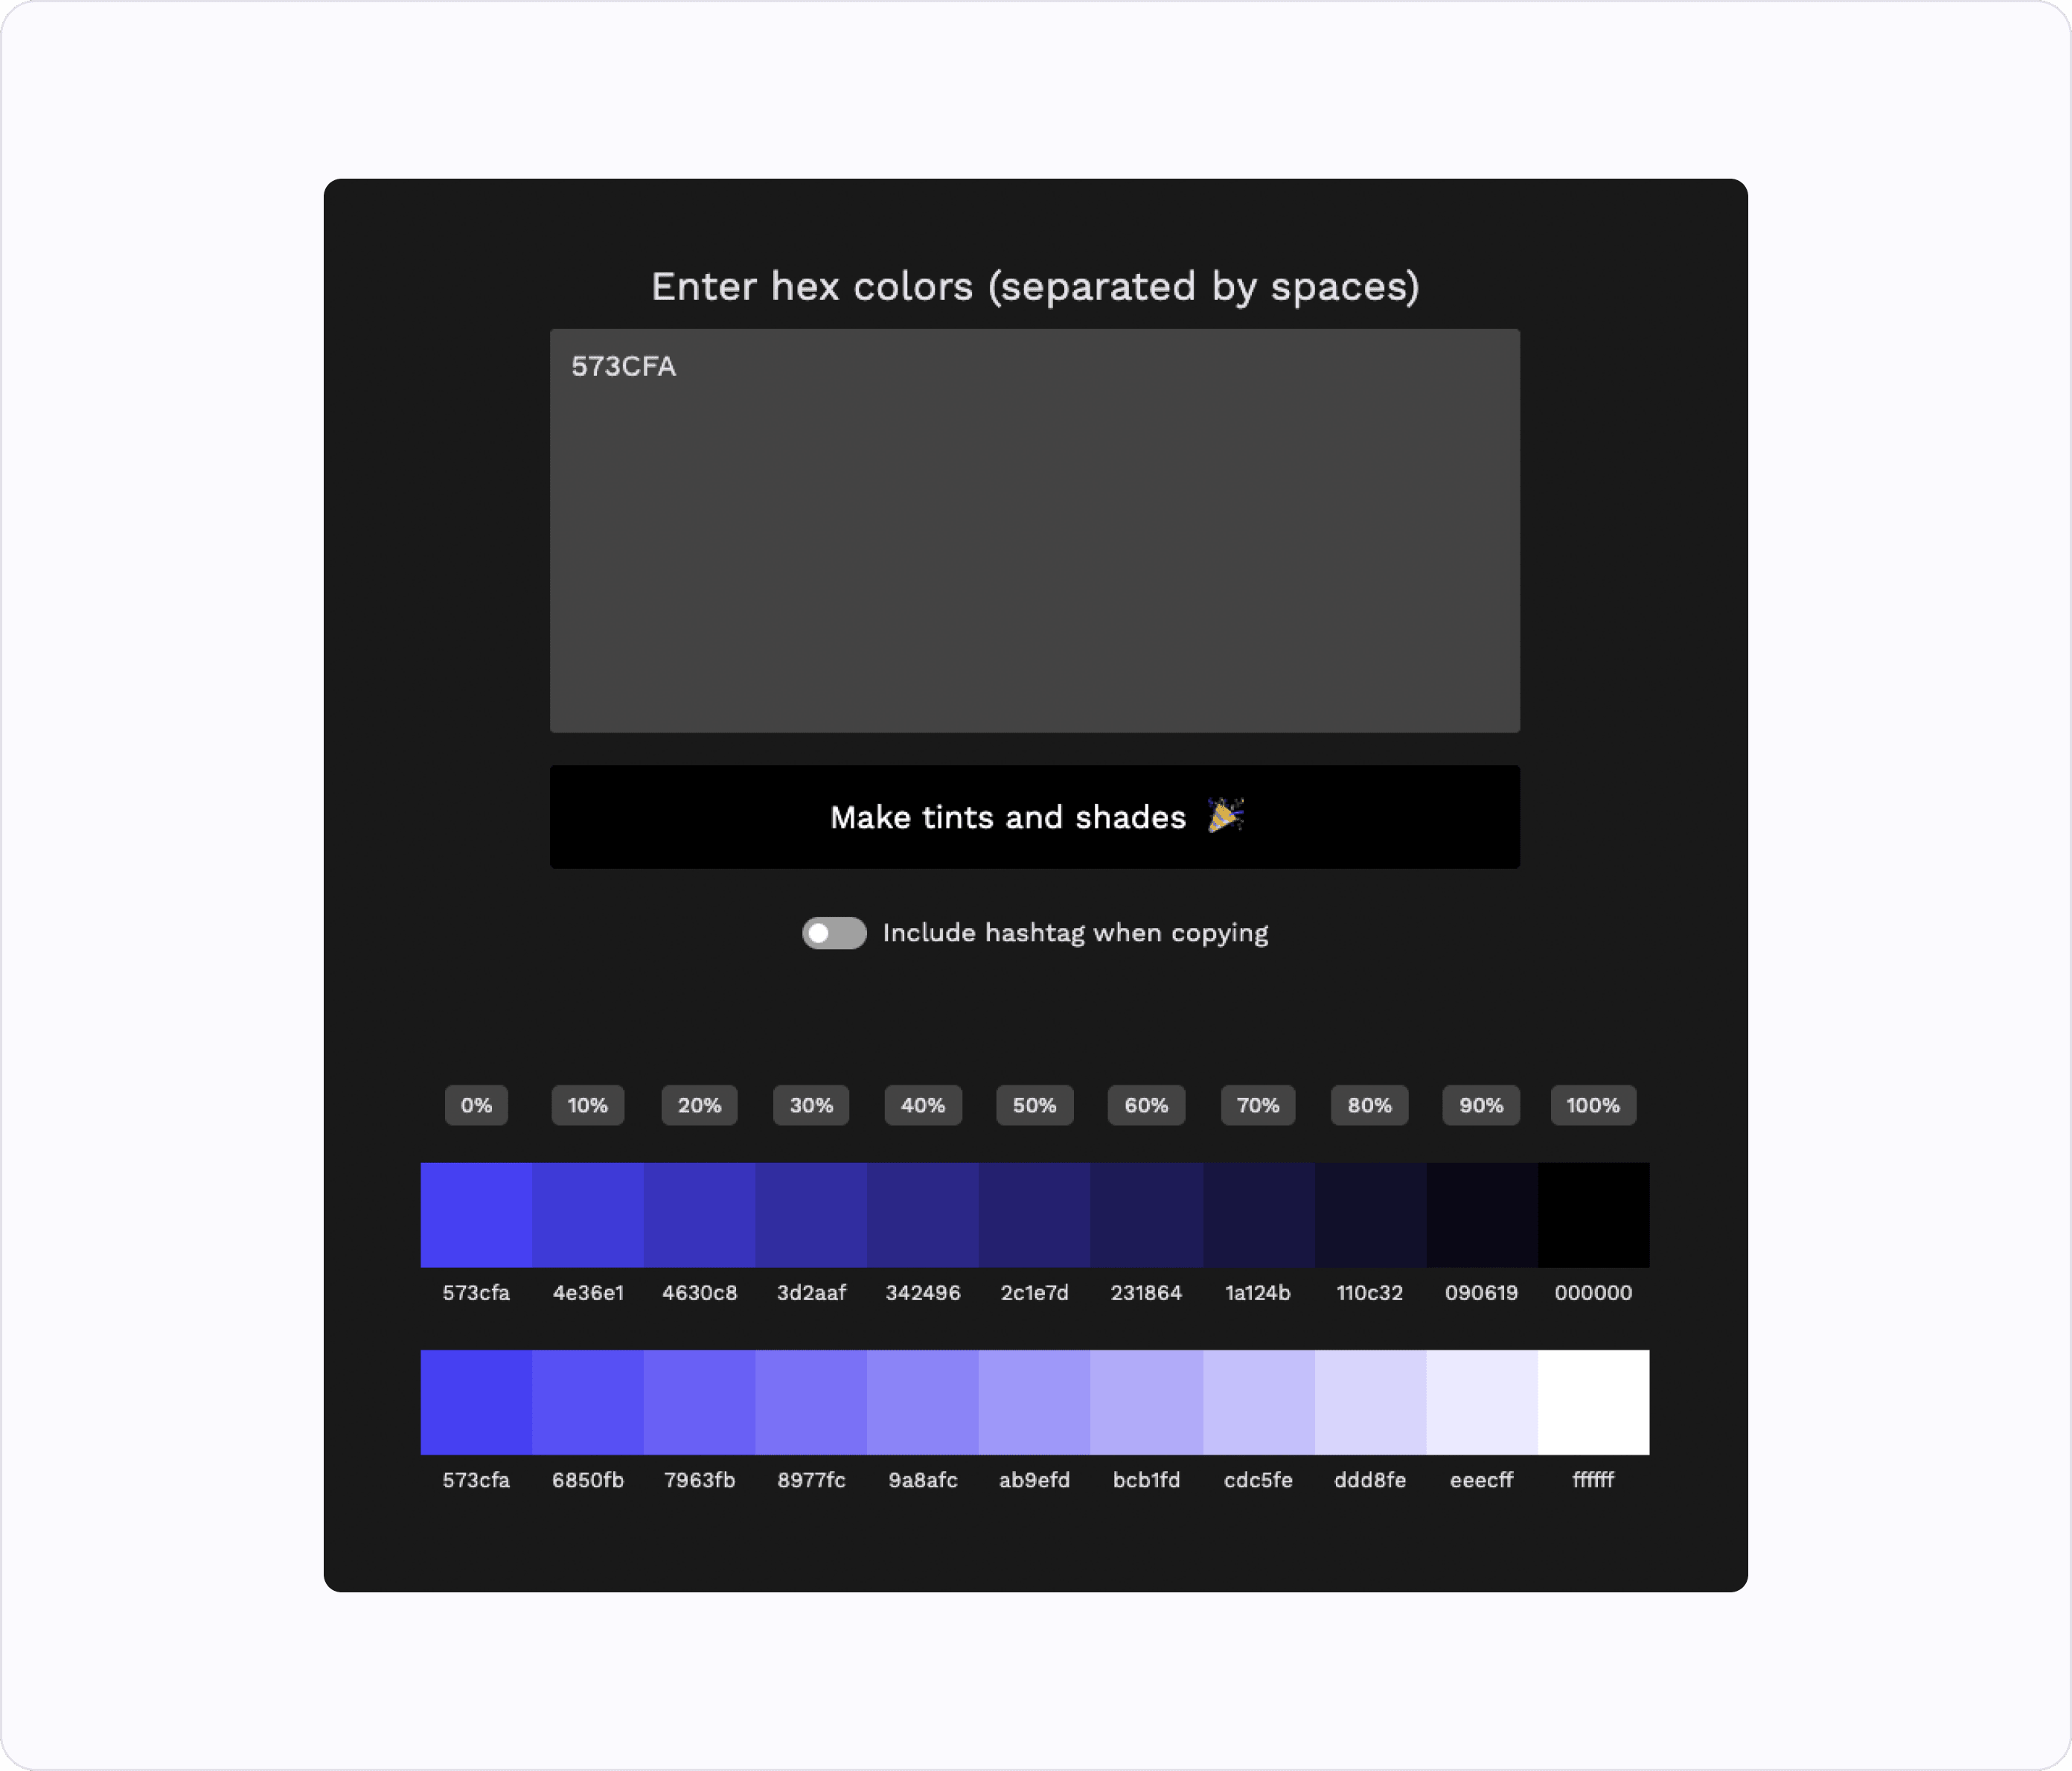Disable the Include hashtag toggle
The image size is (2072, 1771).
point(834,931)
